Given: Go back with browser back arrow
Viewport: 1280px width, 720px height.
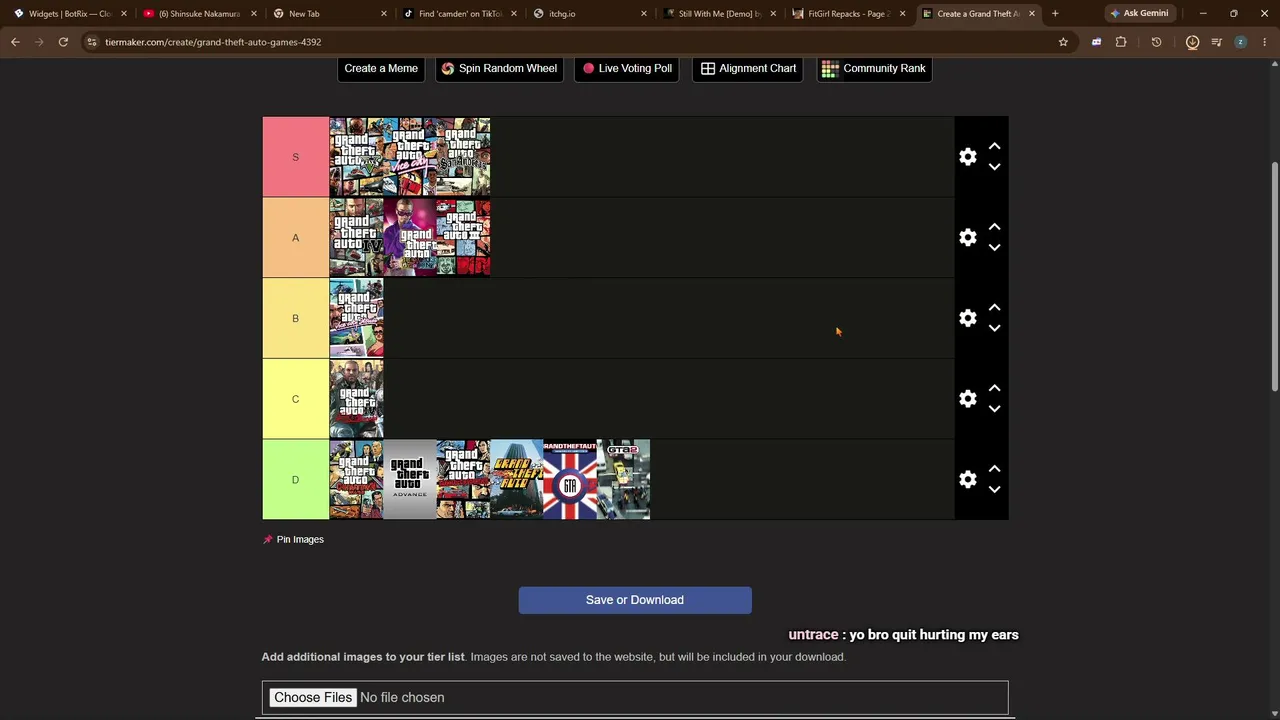Looking at the screenshot, I should 15,42.
